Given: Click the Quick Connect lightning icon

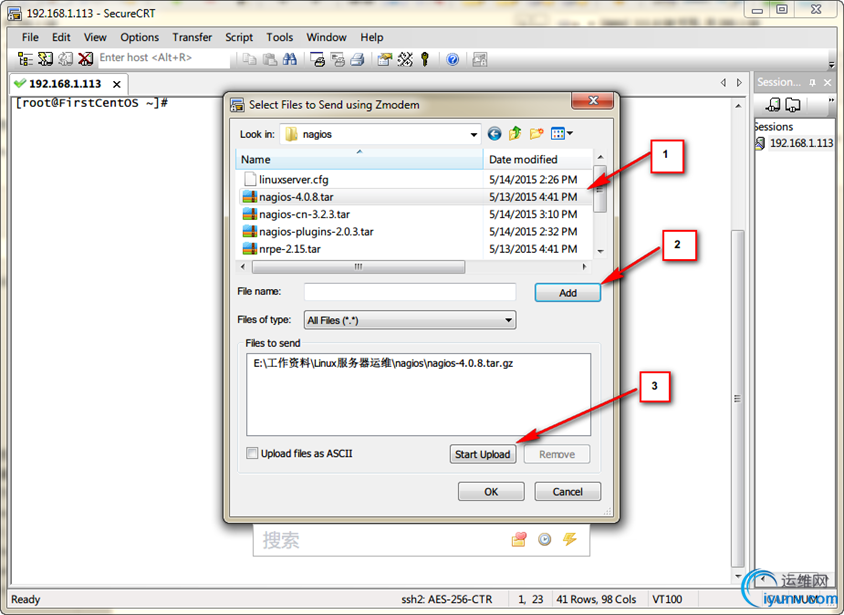Looking at the screenshot, I should click(45, 59).
